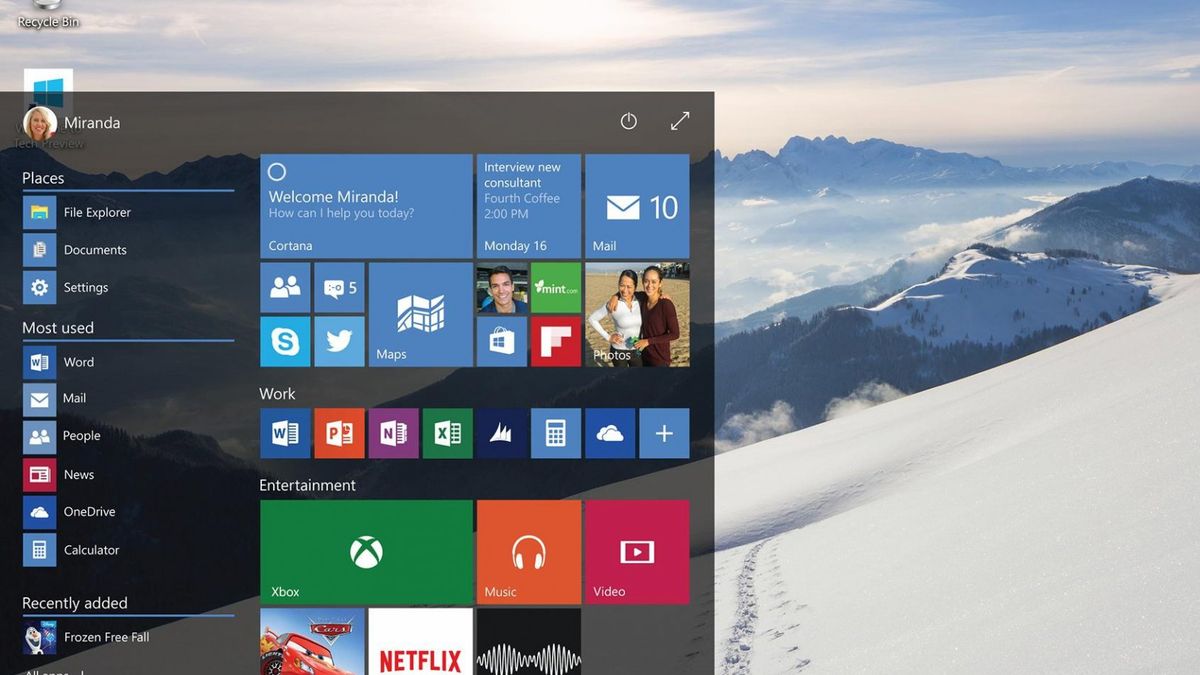Open Mail from Most used list
Screen dimensions: 1200x675
tap(128, 399)
